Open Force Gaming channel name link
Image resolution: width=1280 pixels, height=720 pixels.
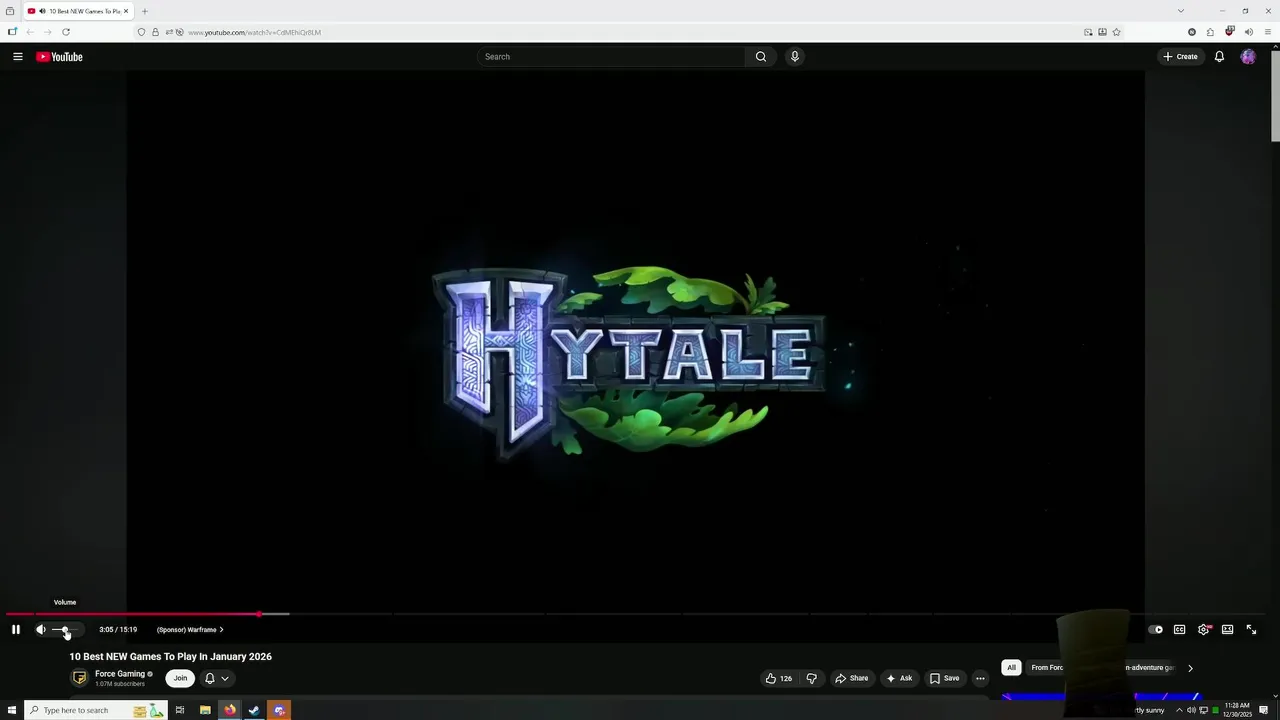click(x=120, y=674)
